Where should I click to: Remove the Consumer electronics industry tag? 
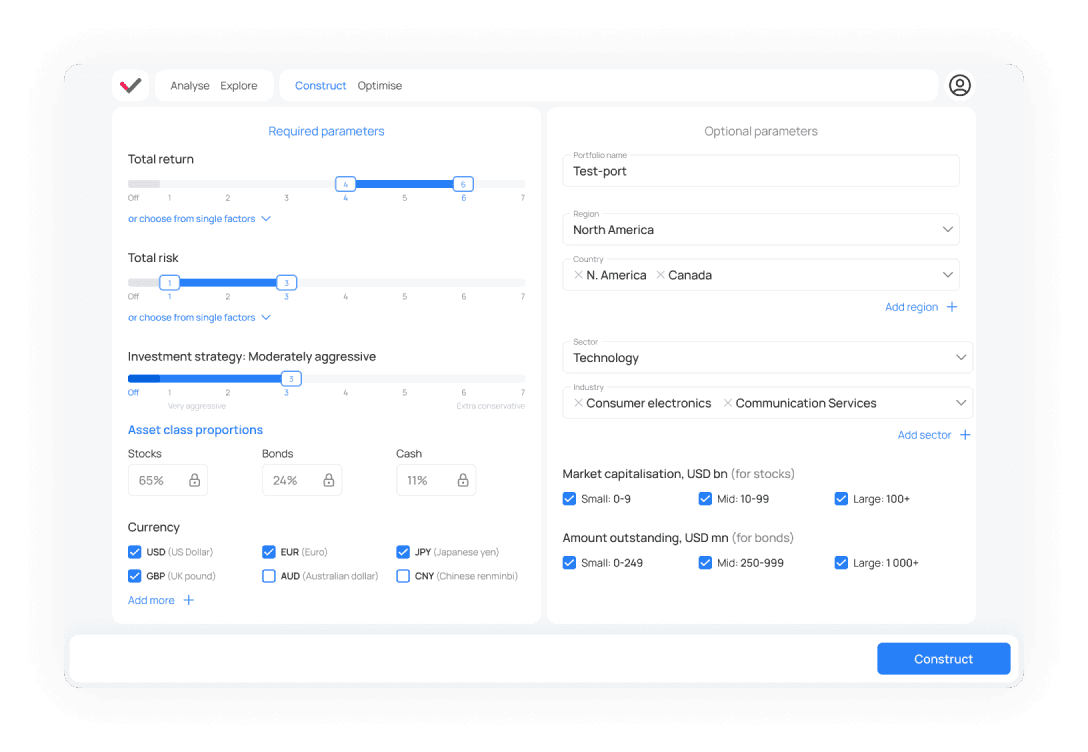click(x=578, y=403)
